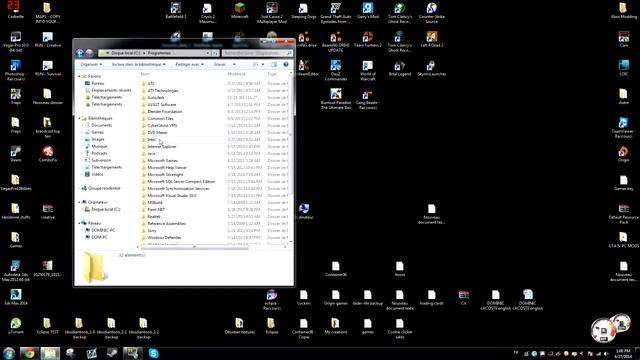Open the Windows Start menu
The height and width of the screenshot is (360, 640).
coord(9,353)
